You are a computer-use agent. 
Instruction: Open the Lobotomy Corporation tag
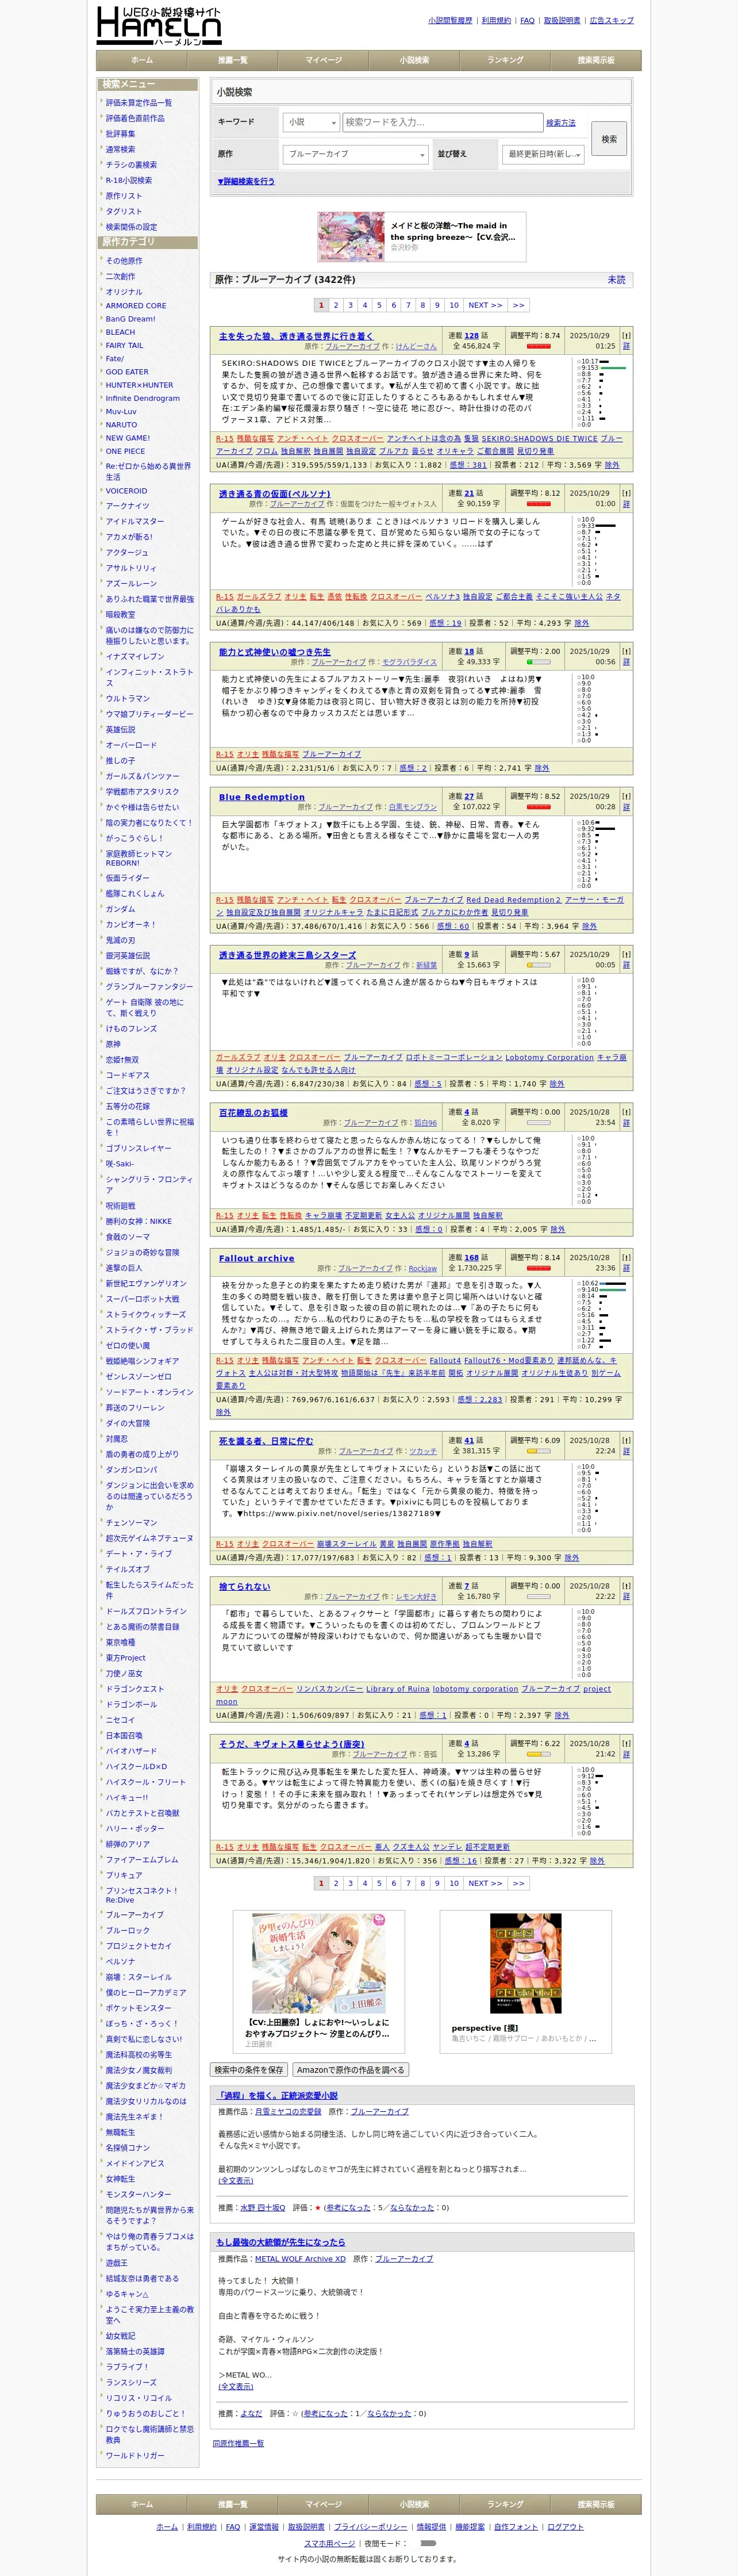549,1057
